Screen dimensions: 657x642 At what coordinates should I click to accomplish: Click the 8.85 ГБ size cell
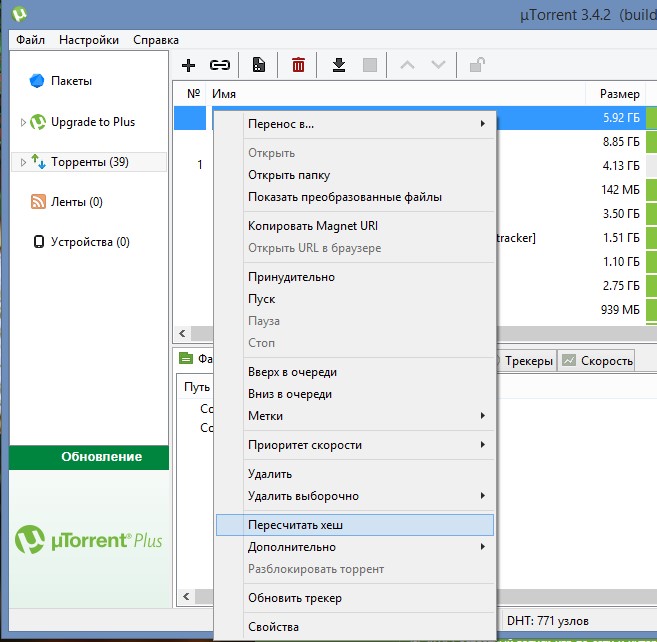pos(621,142)
